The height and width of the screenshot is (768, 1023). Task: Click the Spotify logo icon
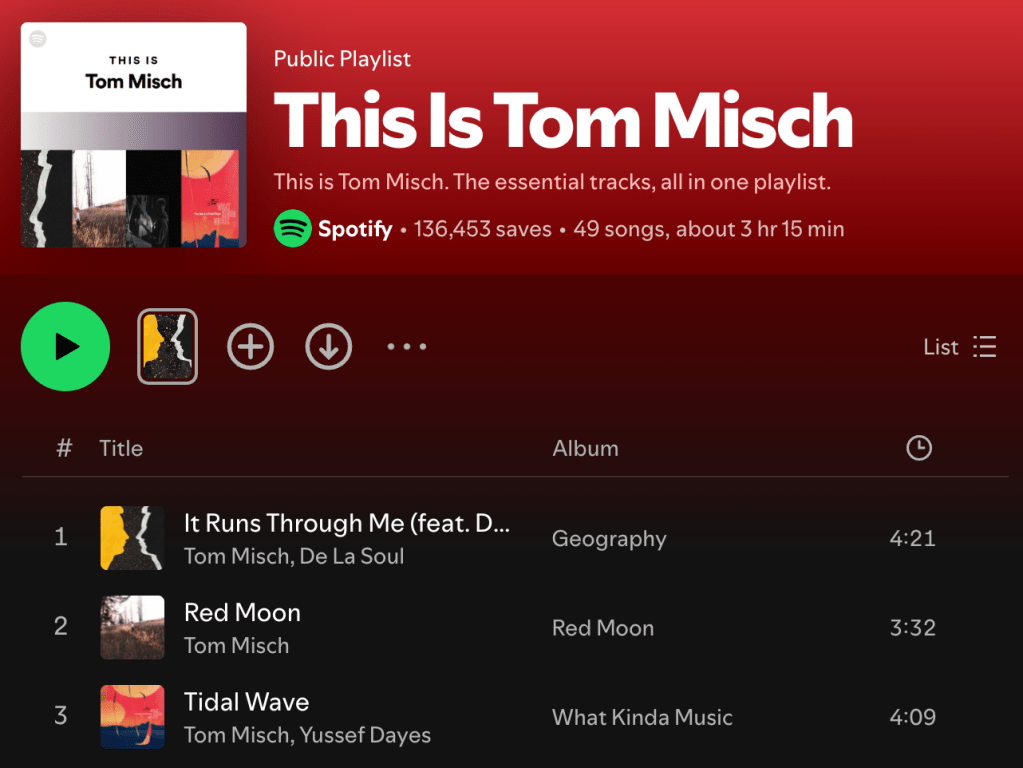292,229
